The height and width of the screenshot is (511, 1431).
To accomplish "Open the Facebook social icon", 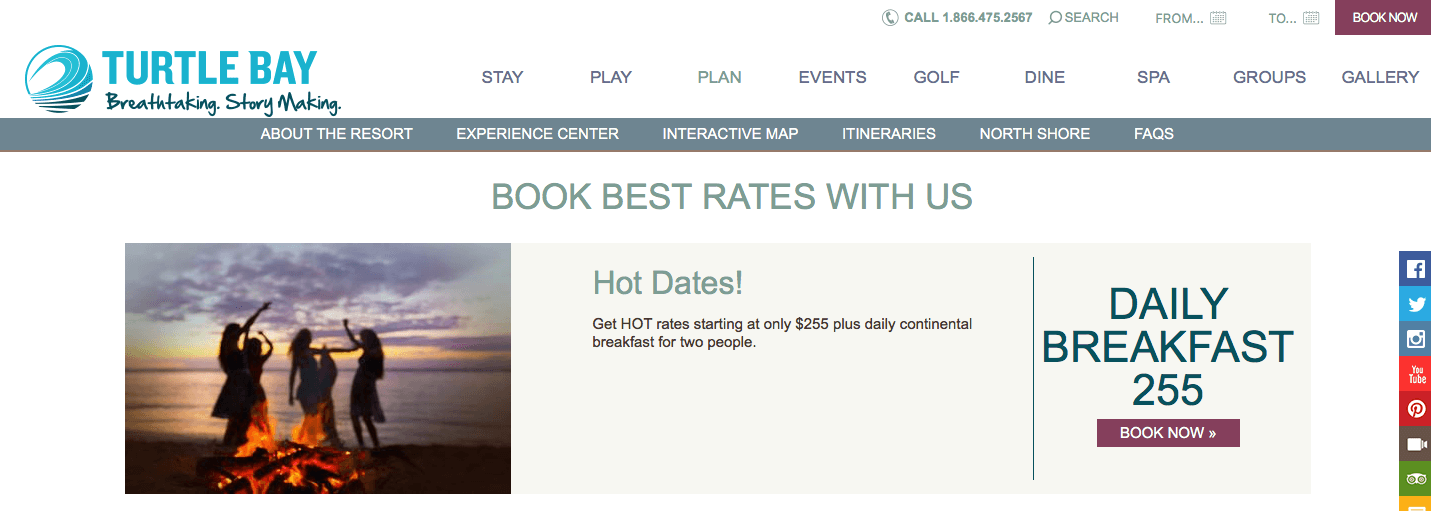I will click(x=1415, y=268).
